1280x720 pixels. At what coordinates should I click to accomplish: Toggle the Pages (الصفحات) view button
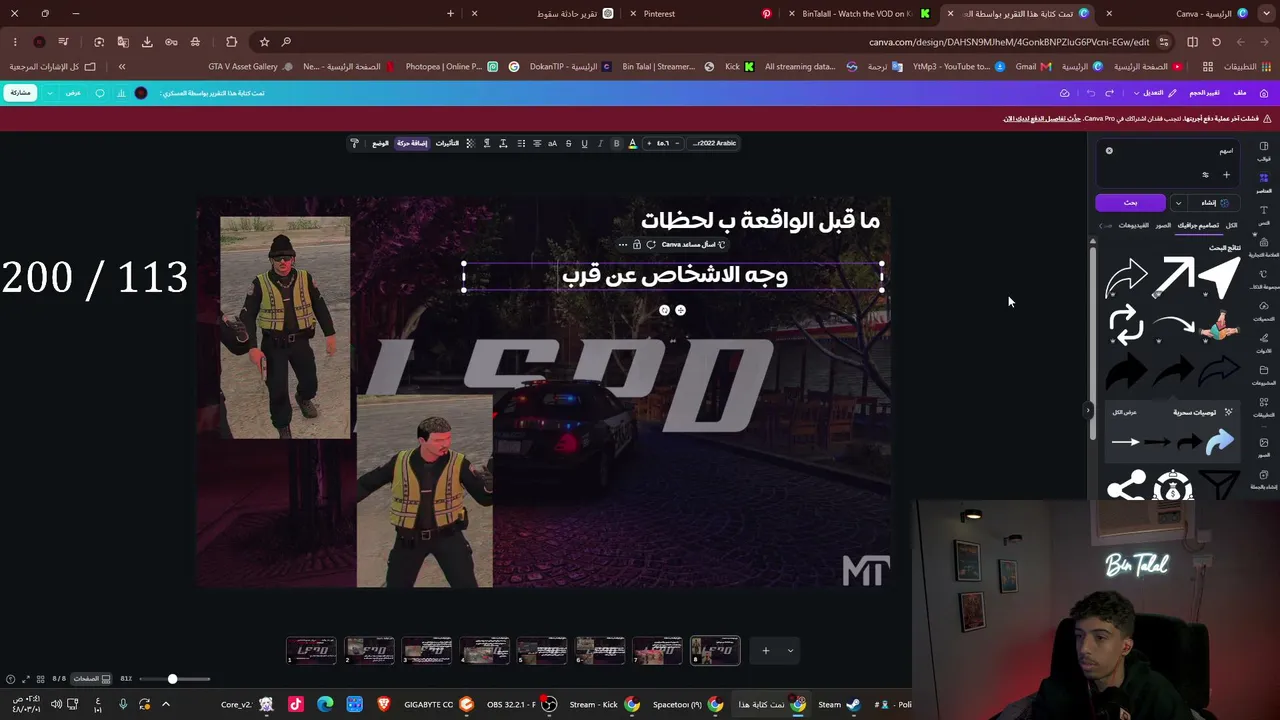[x=91, y=679]
